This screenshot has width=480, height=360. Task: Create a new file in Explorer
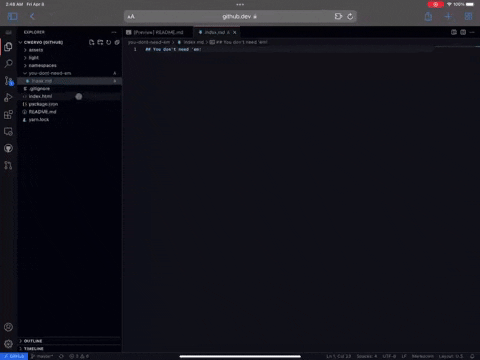click(x=92, y=42)
